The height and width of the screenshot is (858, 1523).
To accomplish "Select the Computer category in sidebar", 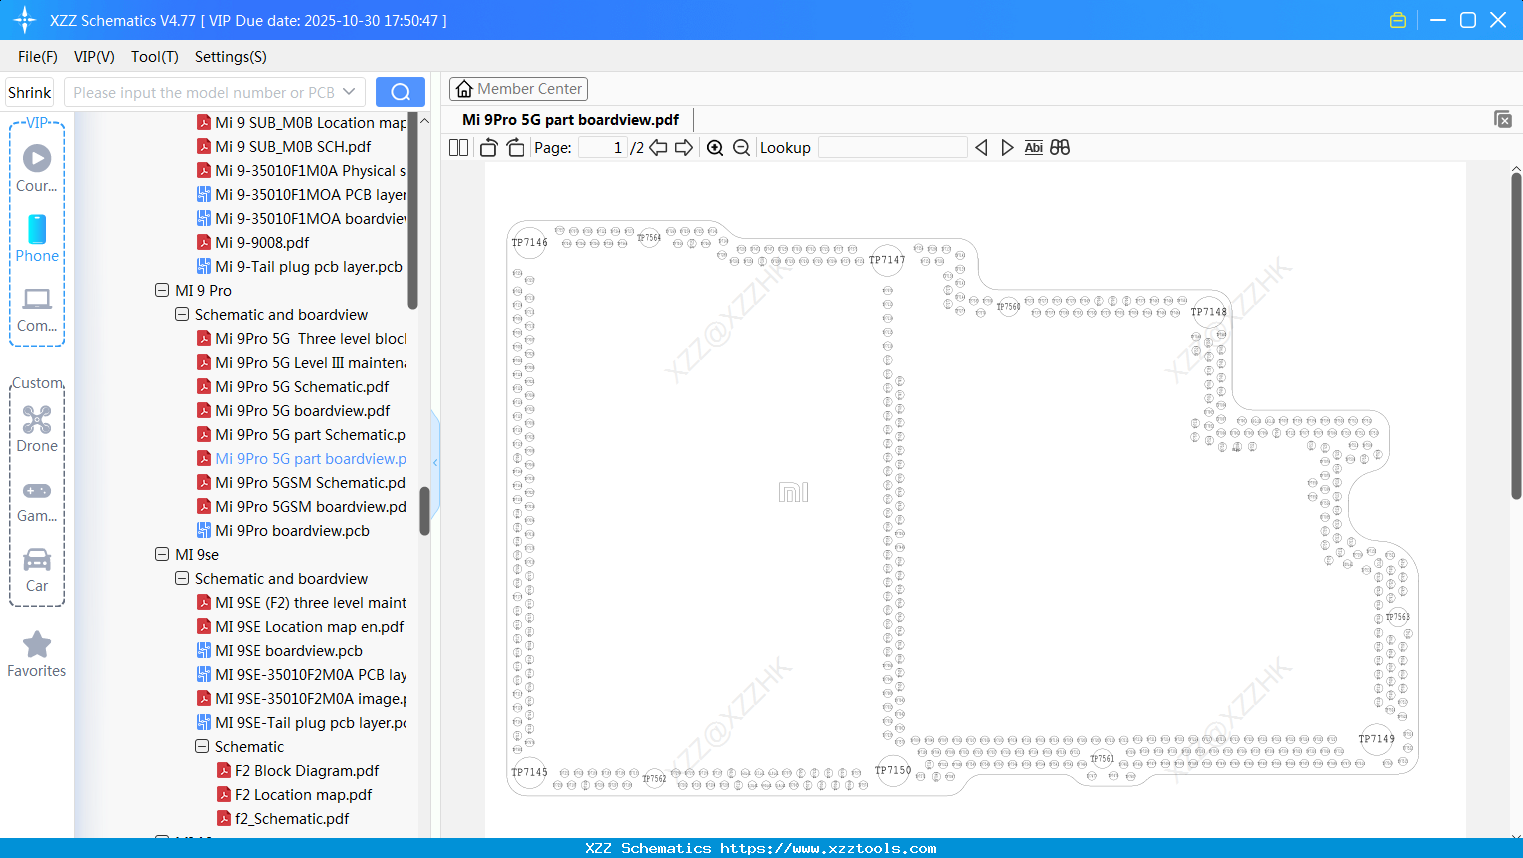I will point(37,309).
